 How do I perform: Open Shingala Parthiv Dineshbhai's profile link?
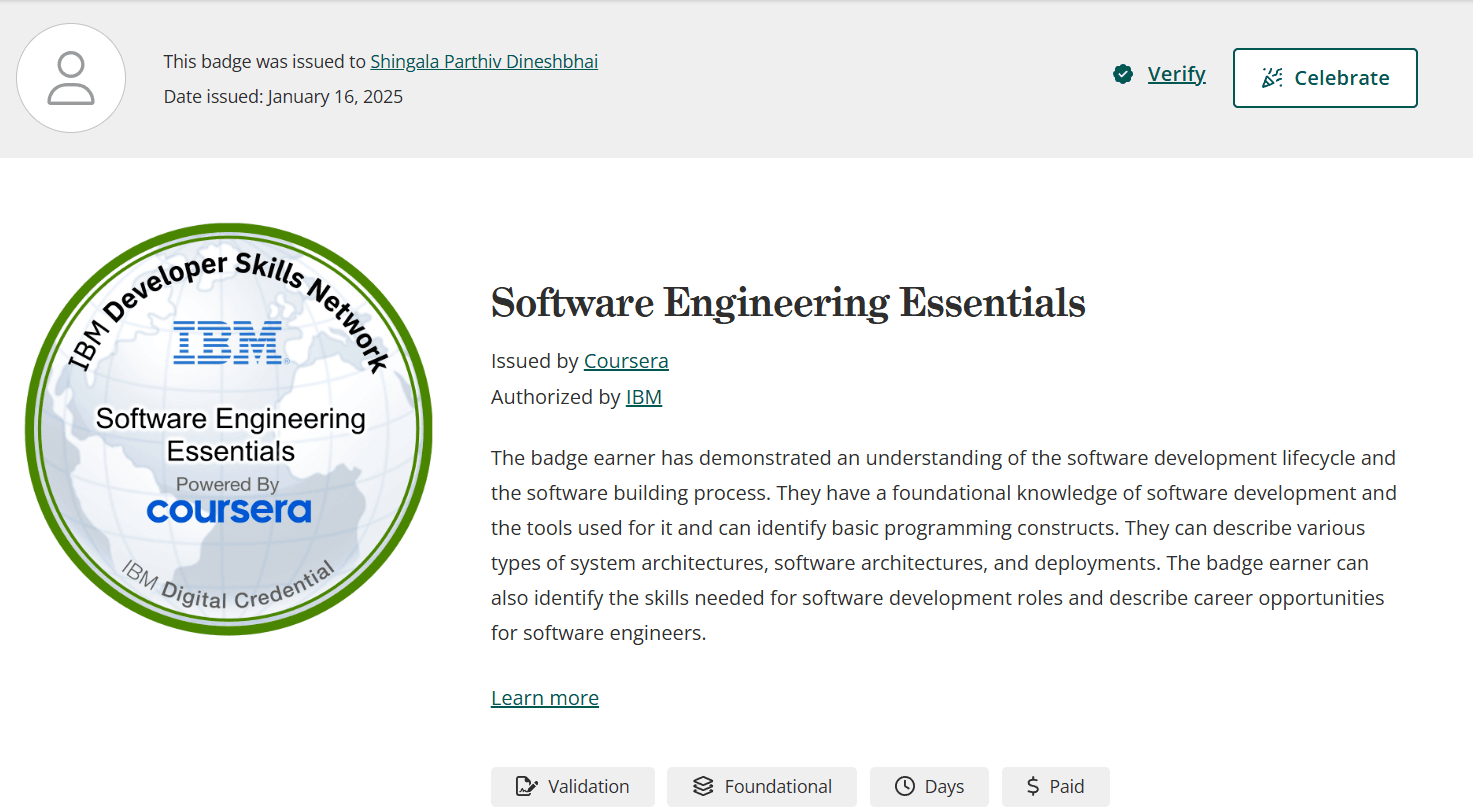pos(484,61)
